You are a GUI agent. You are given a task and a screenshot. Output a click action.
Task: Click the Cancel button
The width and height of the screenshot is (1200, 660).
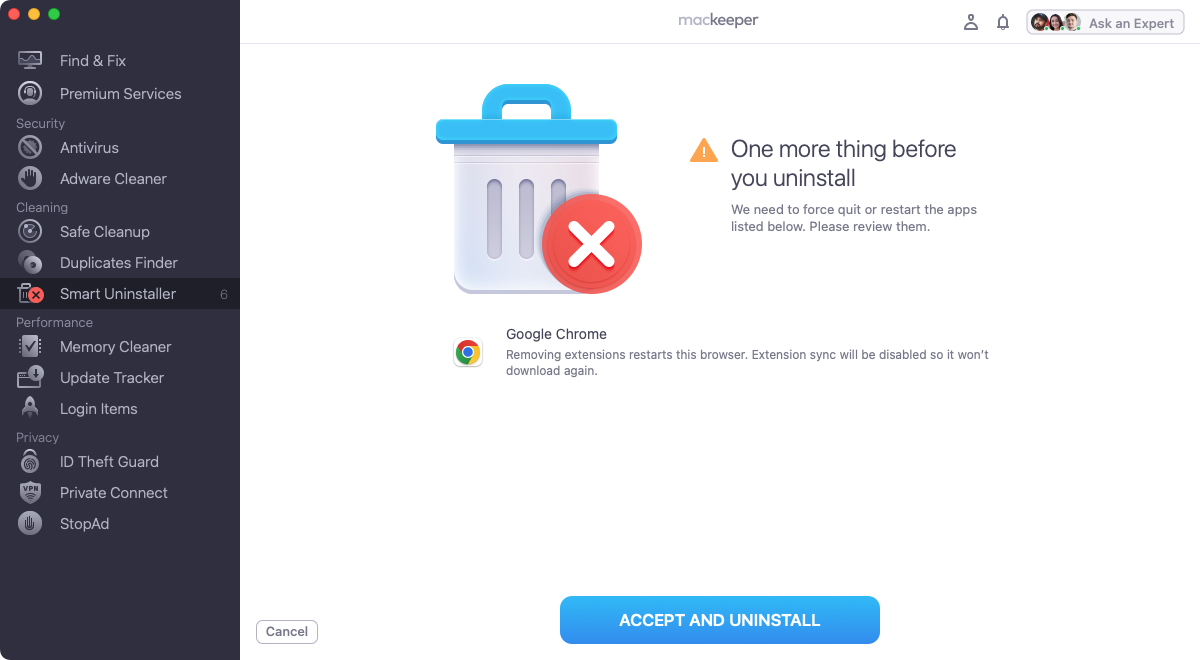[x=287, y=631]
